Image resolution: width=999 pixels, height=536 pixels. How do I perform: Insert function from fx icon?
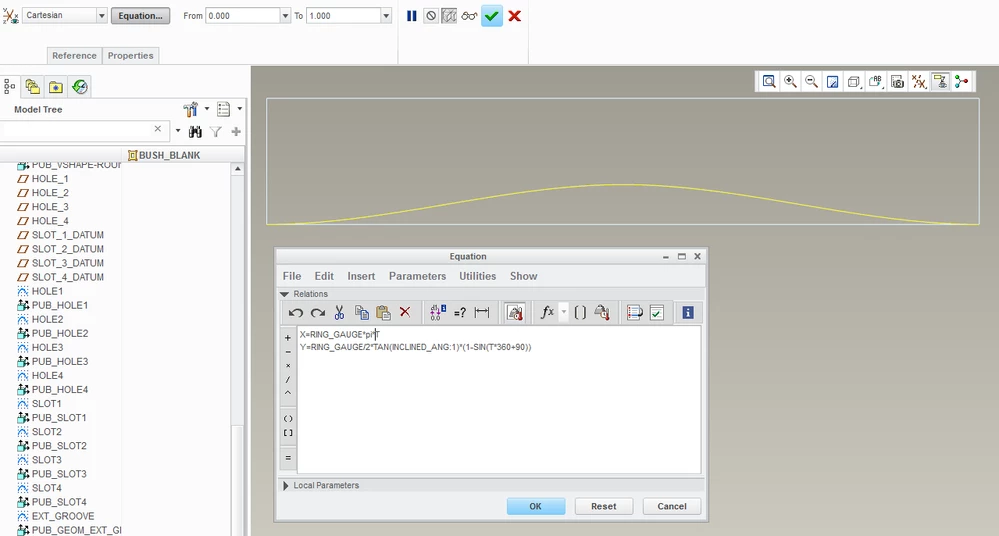pyautogui.click(x=547, y=312)
